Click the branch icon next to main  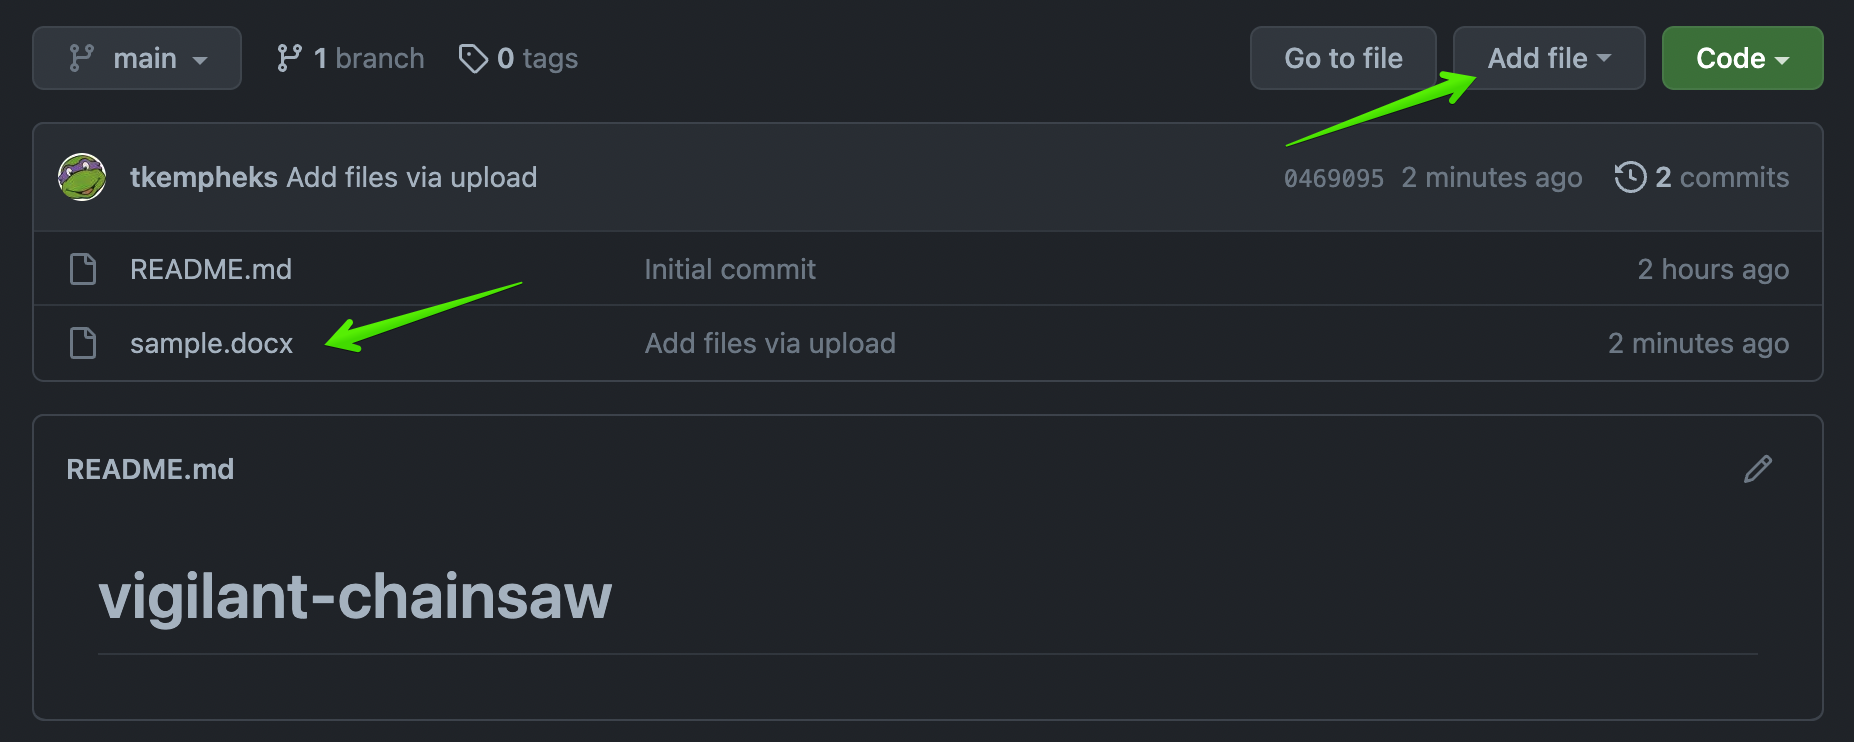click(84, 58)
